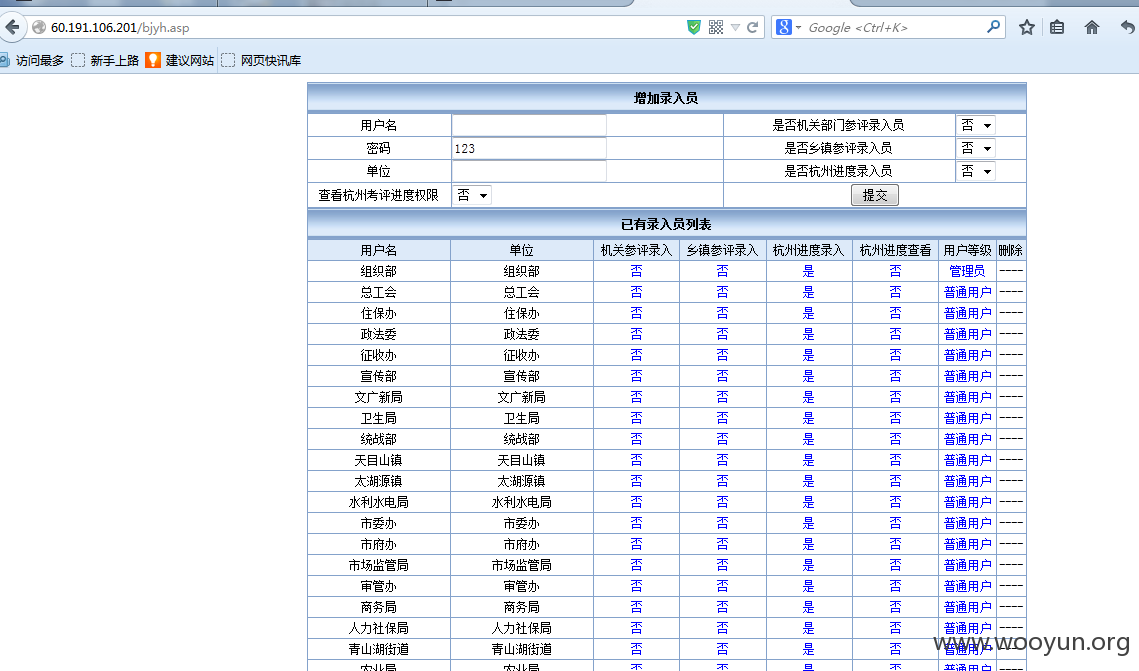Open the 新手上路 bookmark
1139x671 pixels.
pos(105,60)
